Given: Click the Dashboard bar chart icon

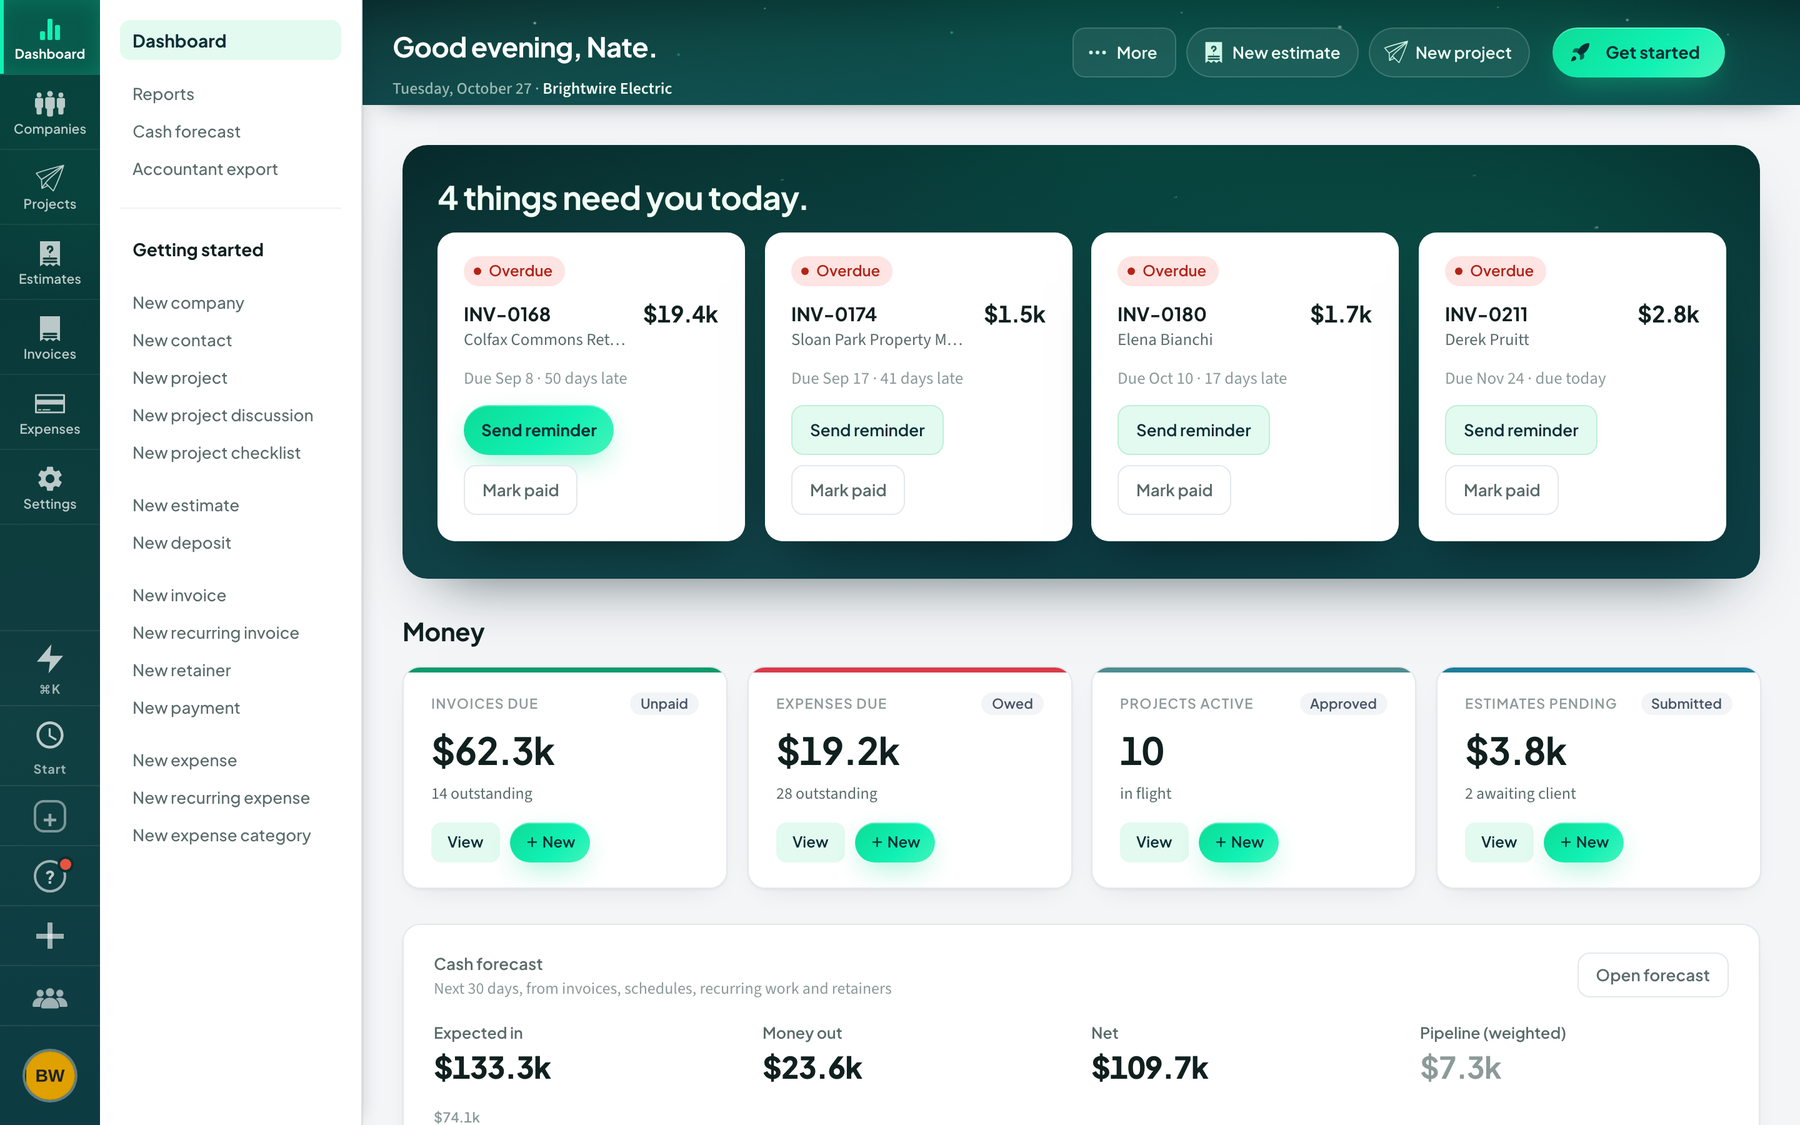Looking at the screenshot, I should 49,38.
